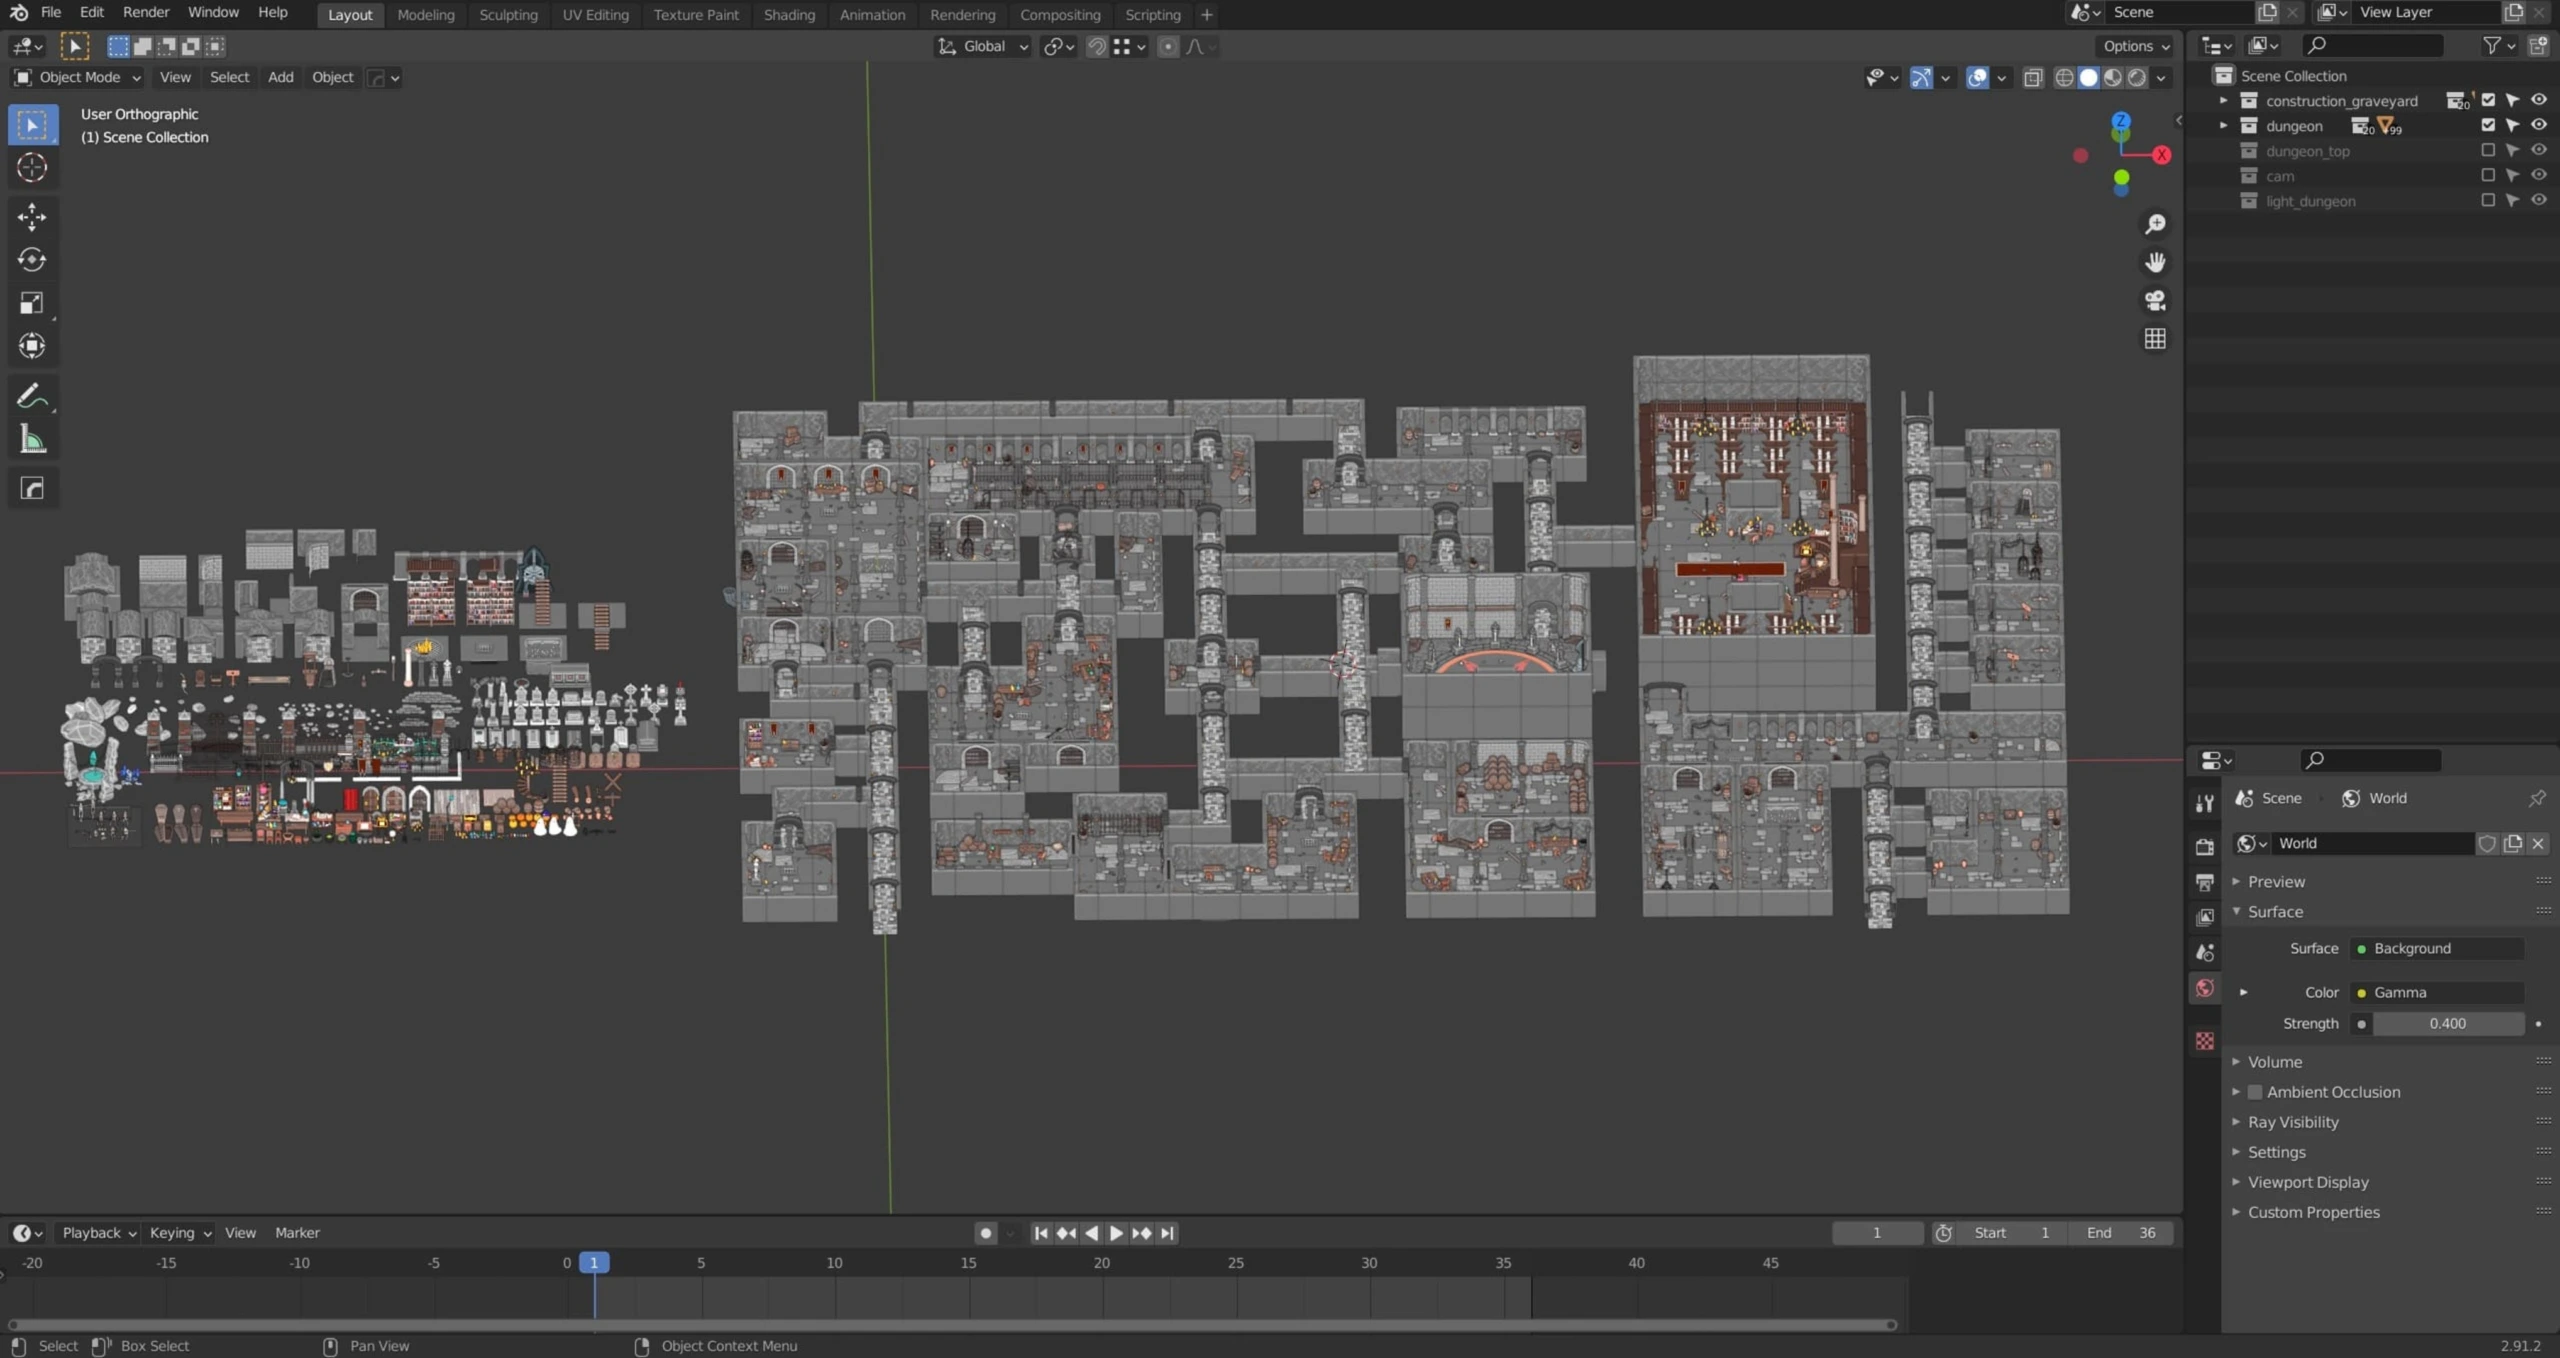Select the Measure tool
This screenshot has width=2560, height=1358.
[x=32, y=440]
